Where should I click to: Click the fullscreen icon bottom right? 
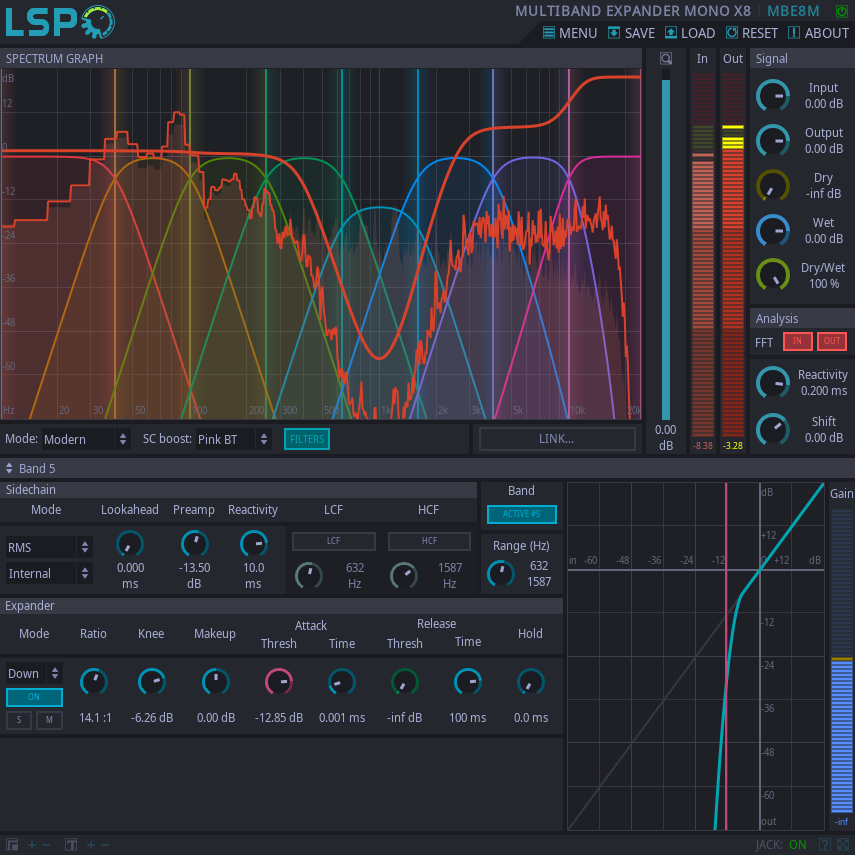click(x=844, y=845)
